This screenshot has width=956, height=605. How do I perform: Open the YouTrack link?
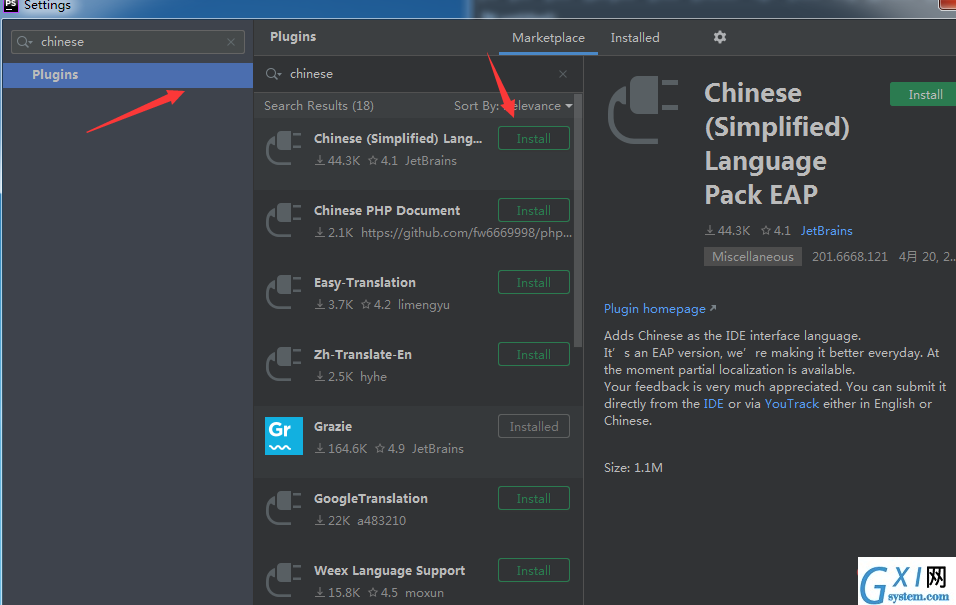(x=791, y=404)
